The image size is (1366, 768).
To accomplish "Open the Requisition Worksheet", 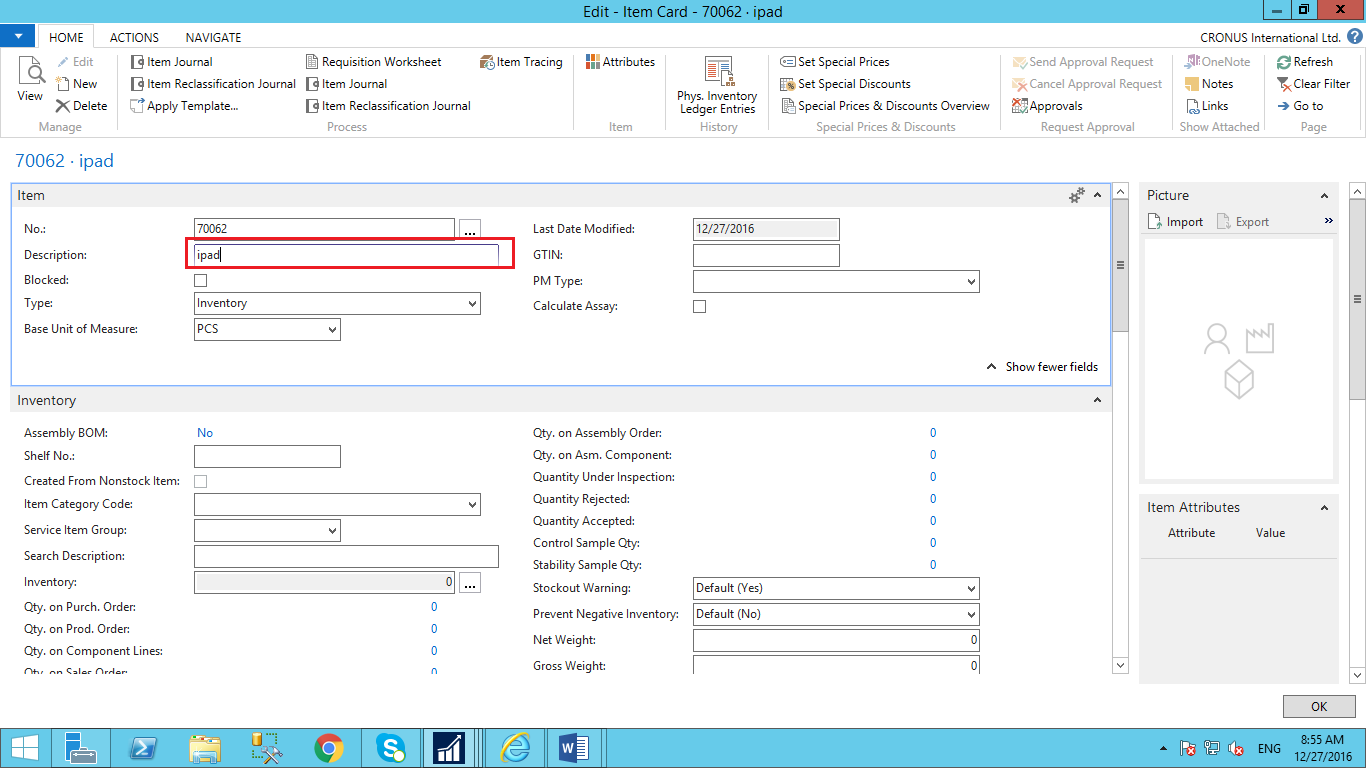I will pos(373,62).
